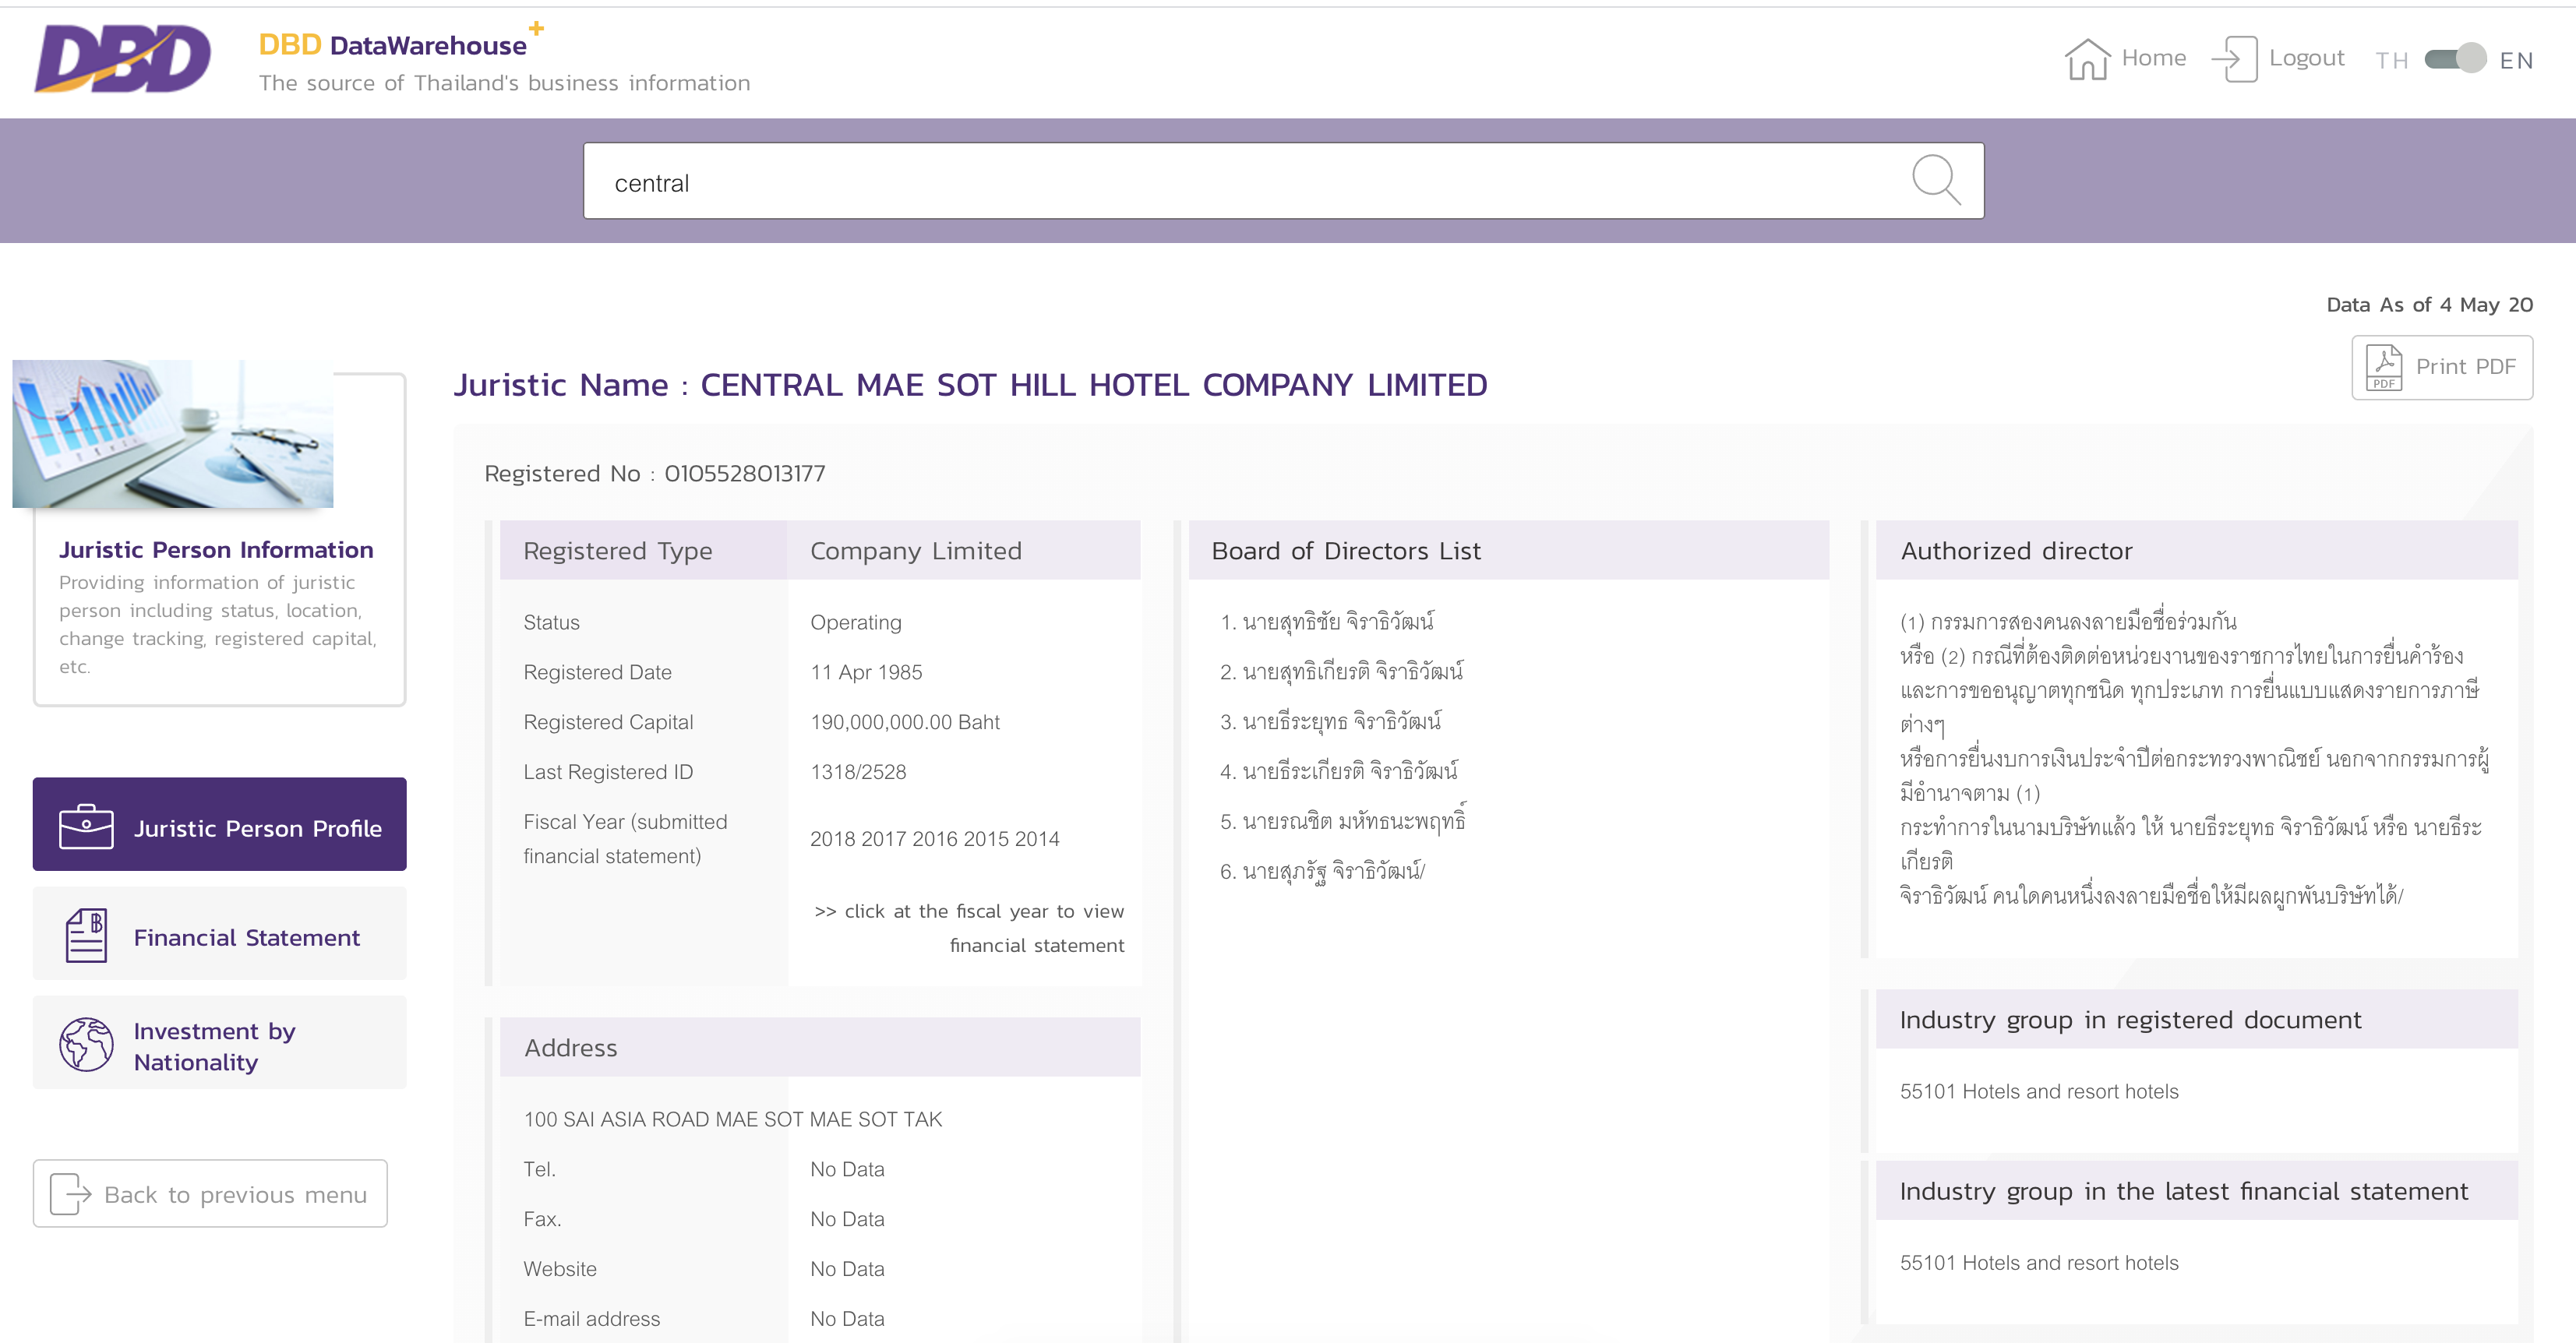Click the document icon of Financial Statement
This screenshot has height=1343, width=2576.
point(86,935)
